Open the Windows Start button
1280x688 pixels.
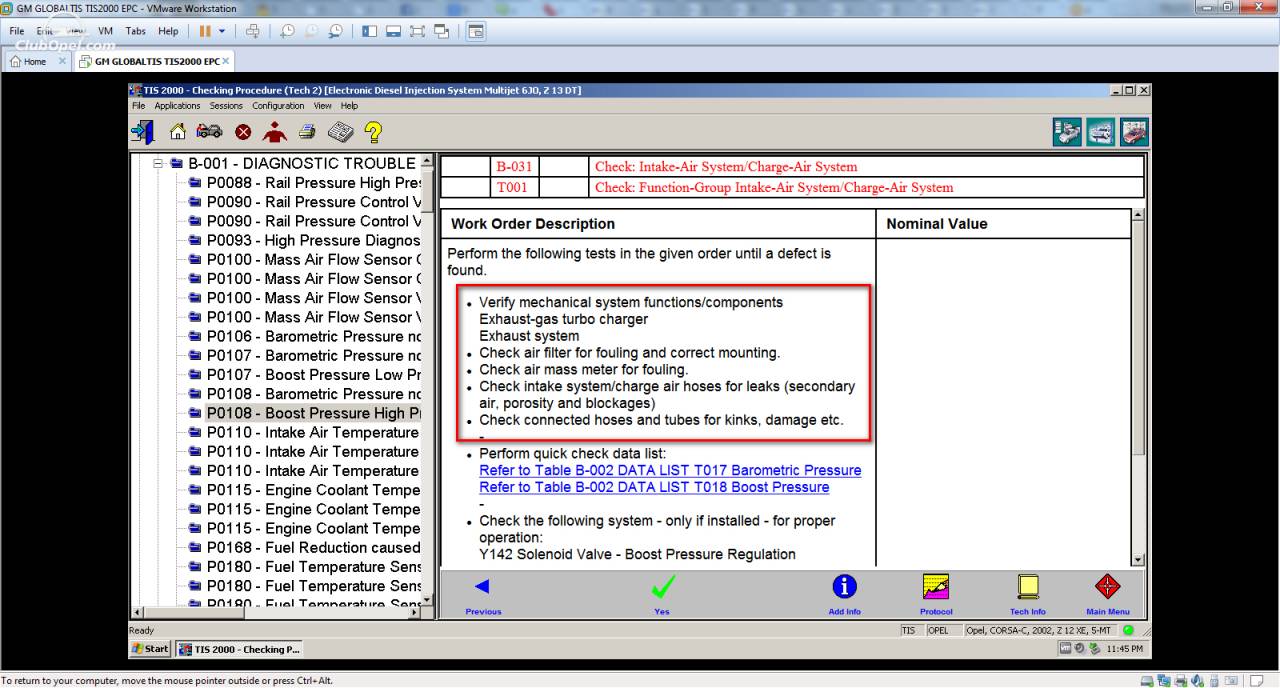[x=150, y=649]
